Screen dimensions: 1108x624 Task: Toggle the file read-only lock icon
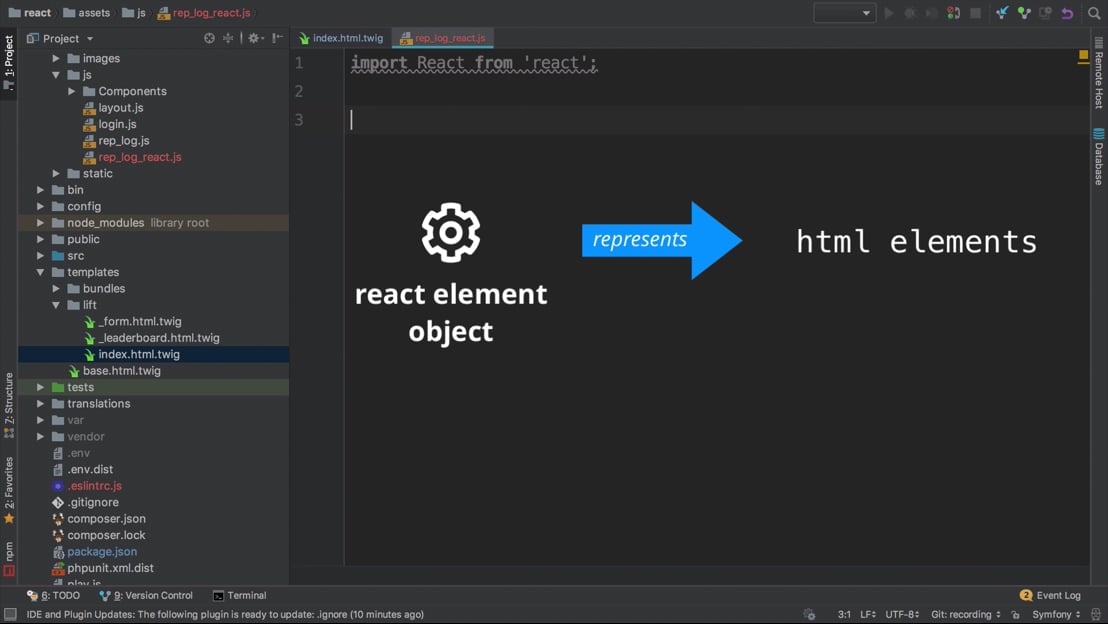point(1015,614)
